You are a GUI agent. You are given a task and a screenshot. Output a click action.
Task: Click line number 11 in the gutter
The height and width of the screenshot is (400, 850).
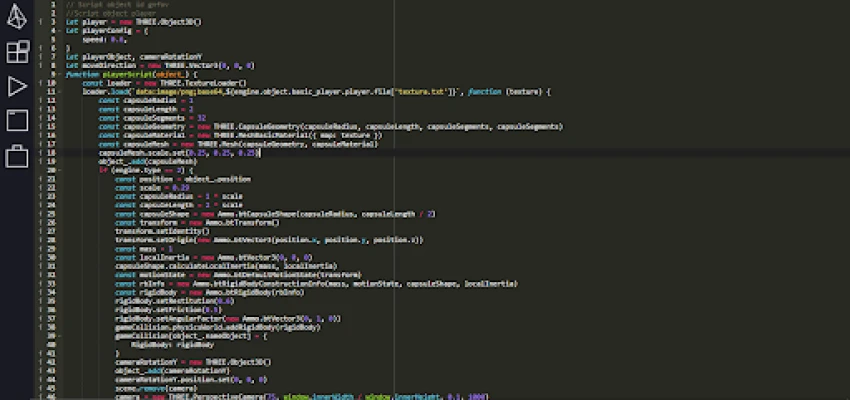pos(50,91)
